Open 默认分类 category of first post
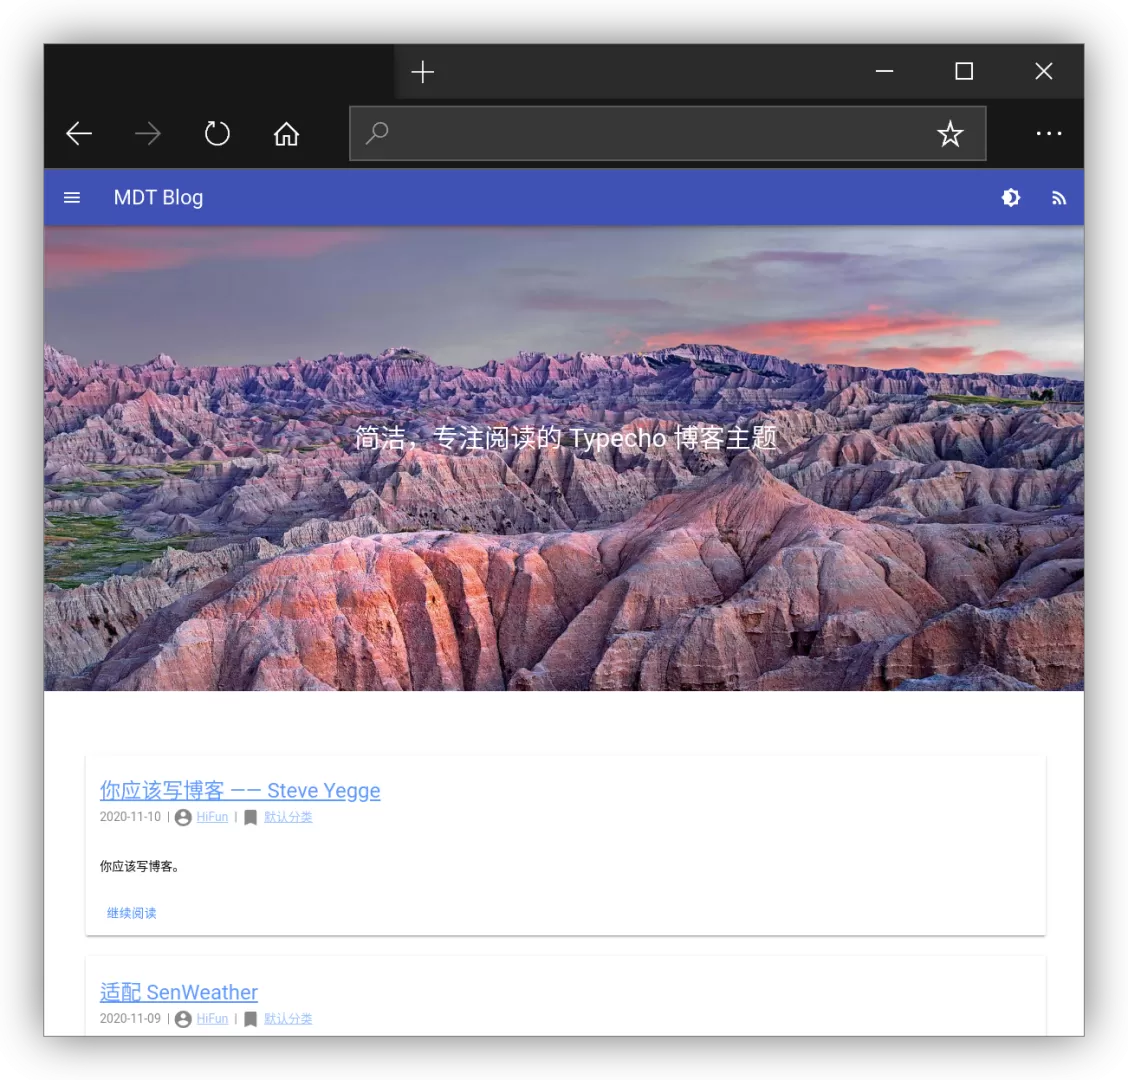This screenshot has width=1128, height=1080. [x=288, y=817]
